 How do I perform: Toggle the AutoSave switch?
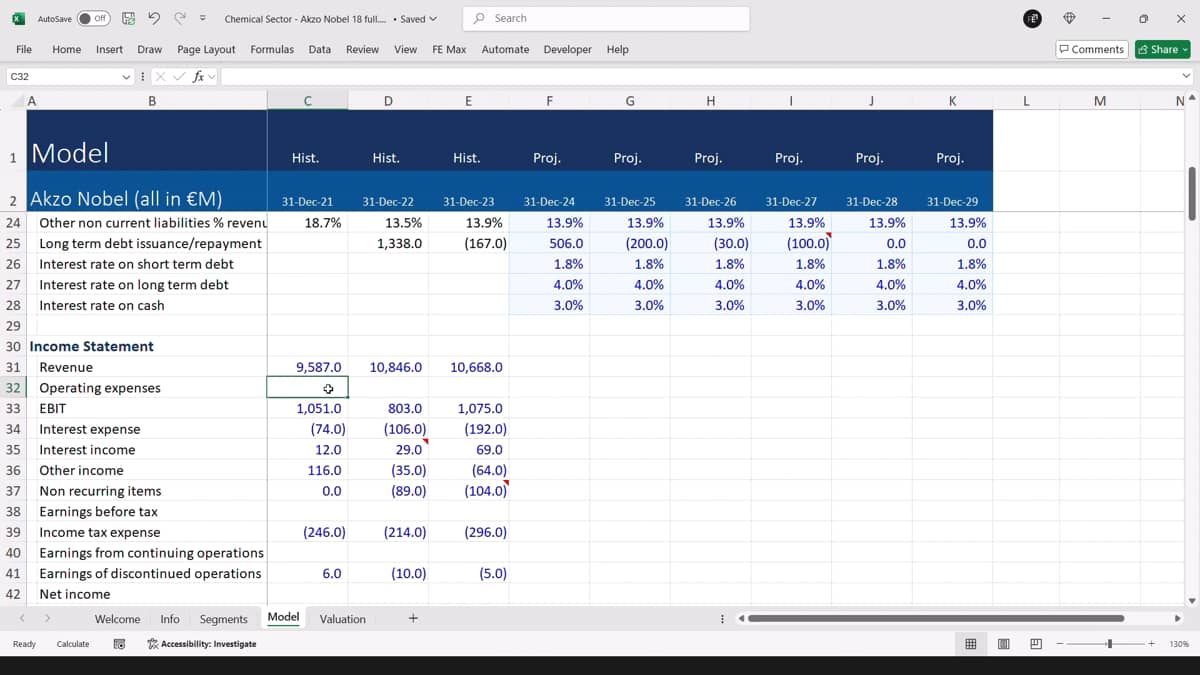pos(93,18)
